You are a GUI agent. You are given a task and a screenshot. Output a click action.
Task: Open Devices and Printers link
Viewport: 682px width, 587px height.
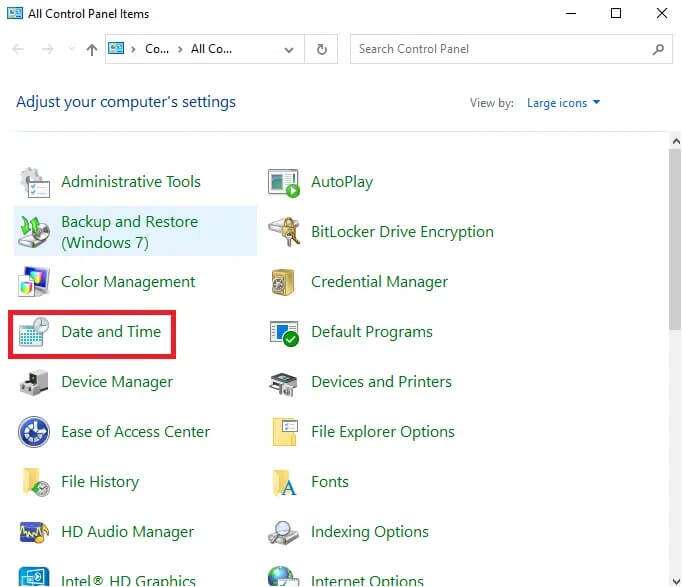(x=381, y=382)
